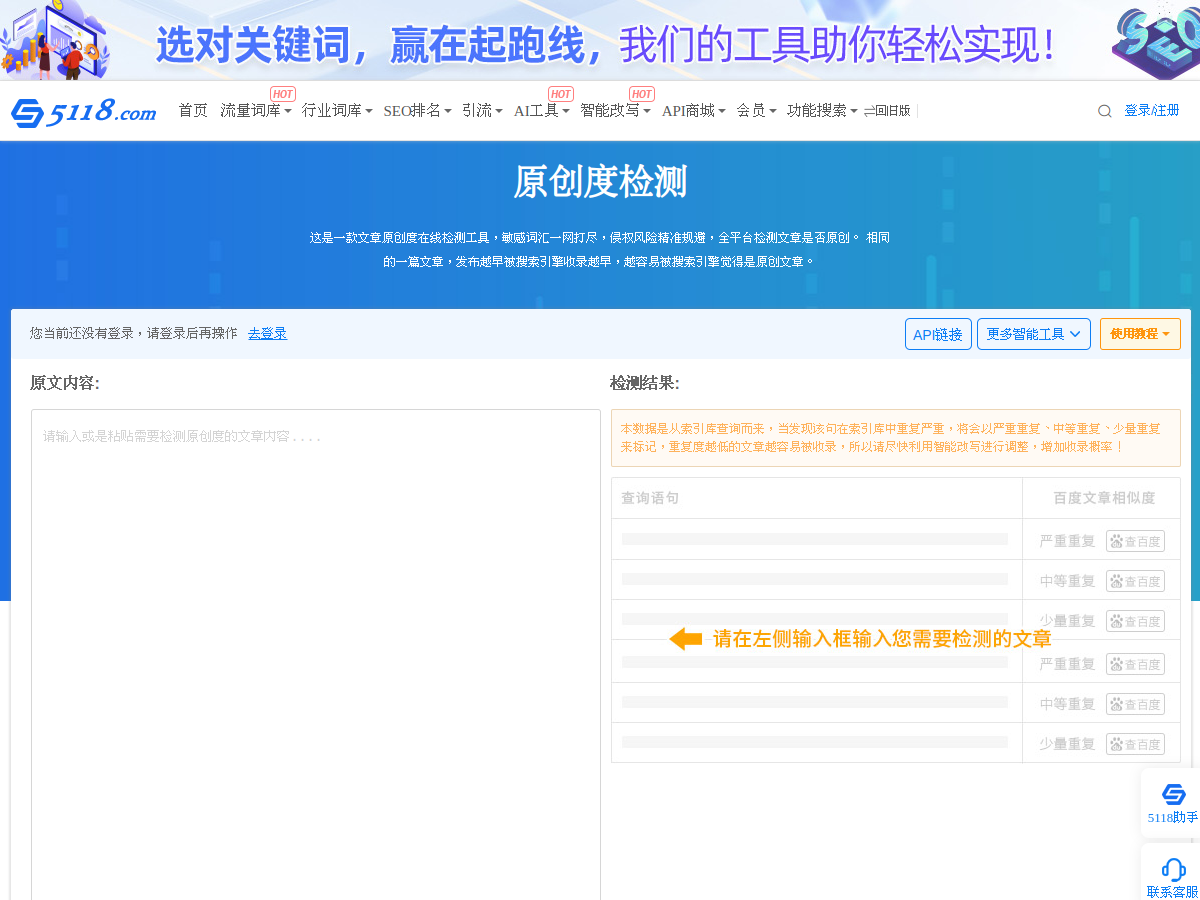Expand 流量词库 menu
The image size is (1200, 900).
coord(256,111)
